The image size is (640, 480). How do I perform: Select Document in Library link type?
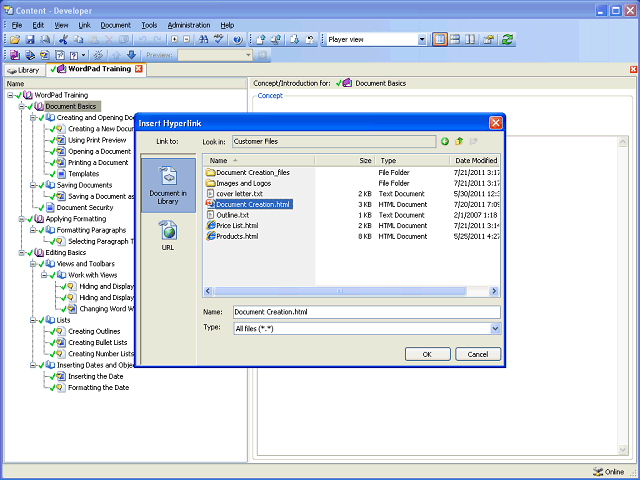(x=167, y=184)
